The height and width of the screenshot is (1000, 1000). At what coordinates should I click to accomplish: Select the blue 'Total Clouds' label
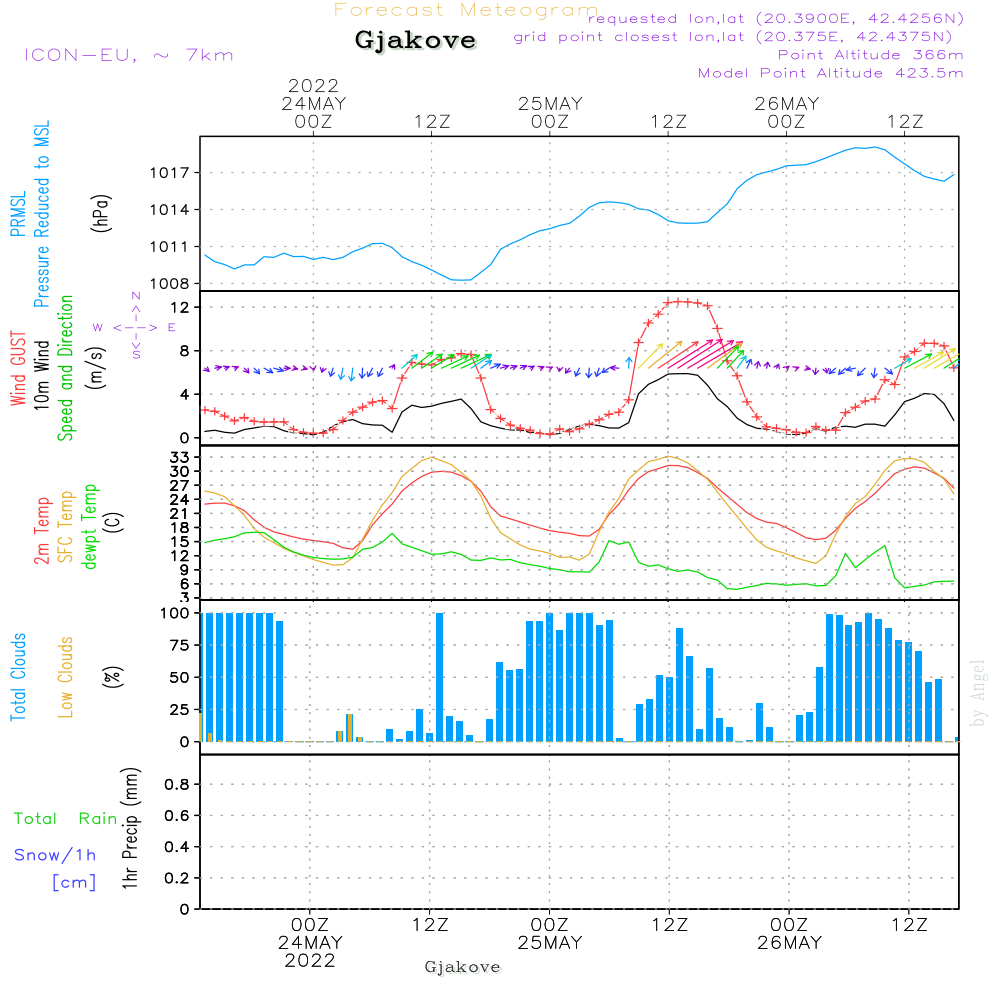point(18,677)
